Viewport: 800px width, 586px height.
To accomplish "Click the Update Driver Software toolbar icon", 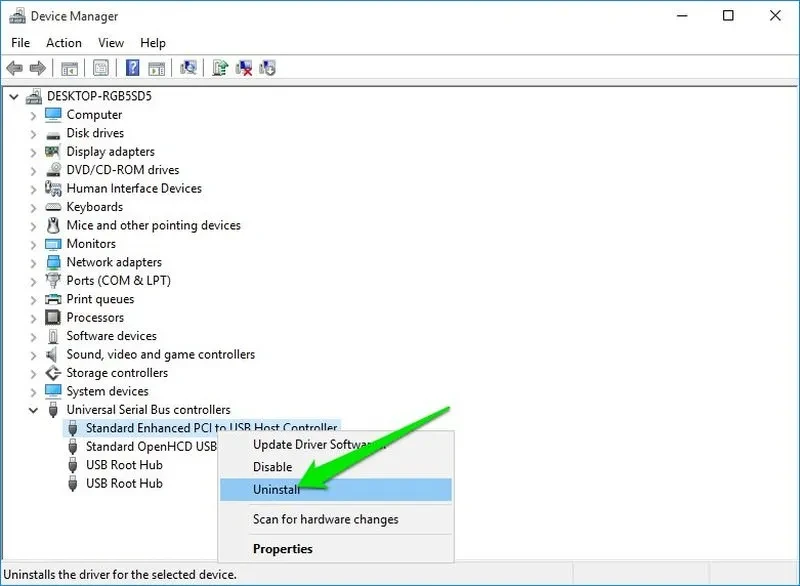I will (x=219, y=68).
